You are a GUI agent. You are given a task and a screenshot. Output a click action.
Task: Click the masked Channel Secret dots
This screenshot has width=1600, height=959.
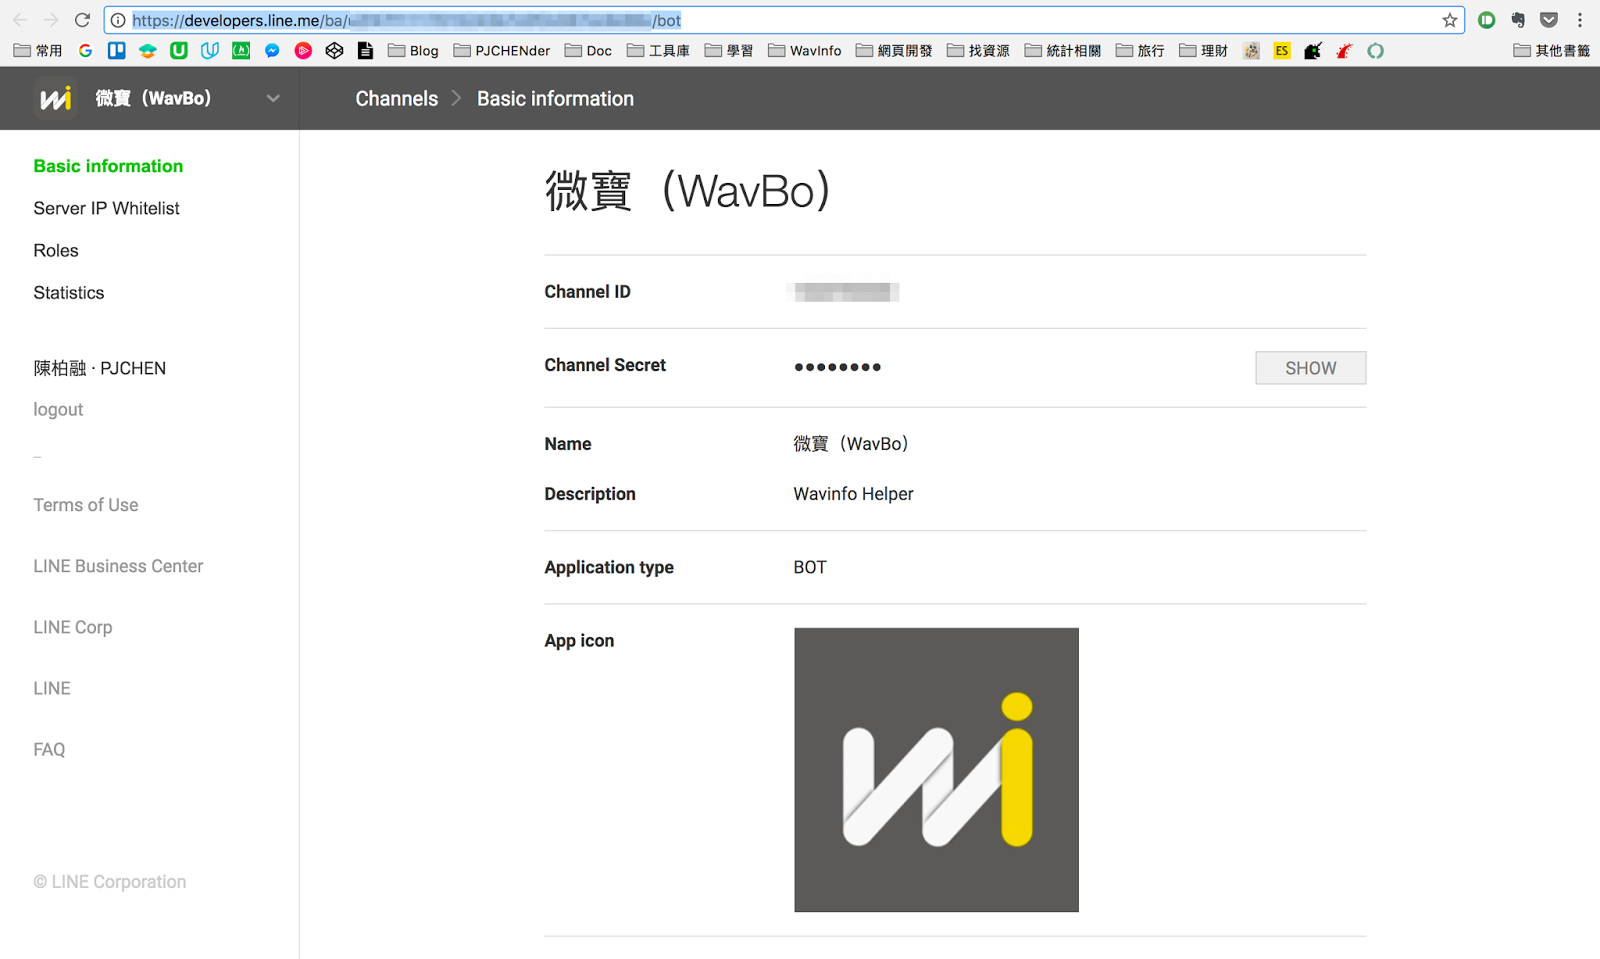[838, 367]
